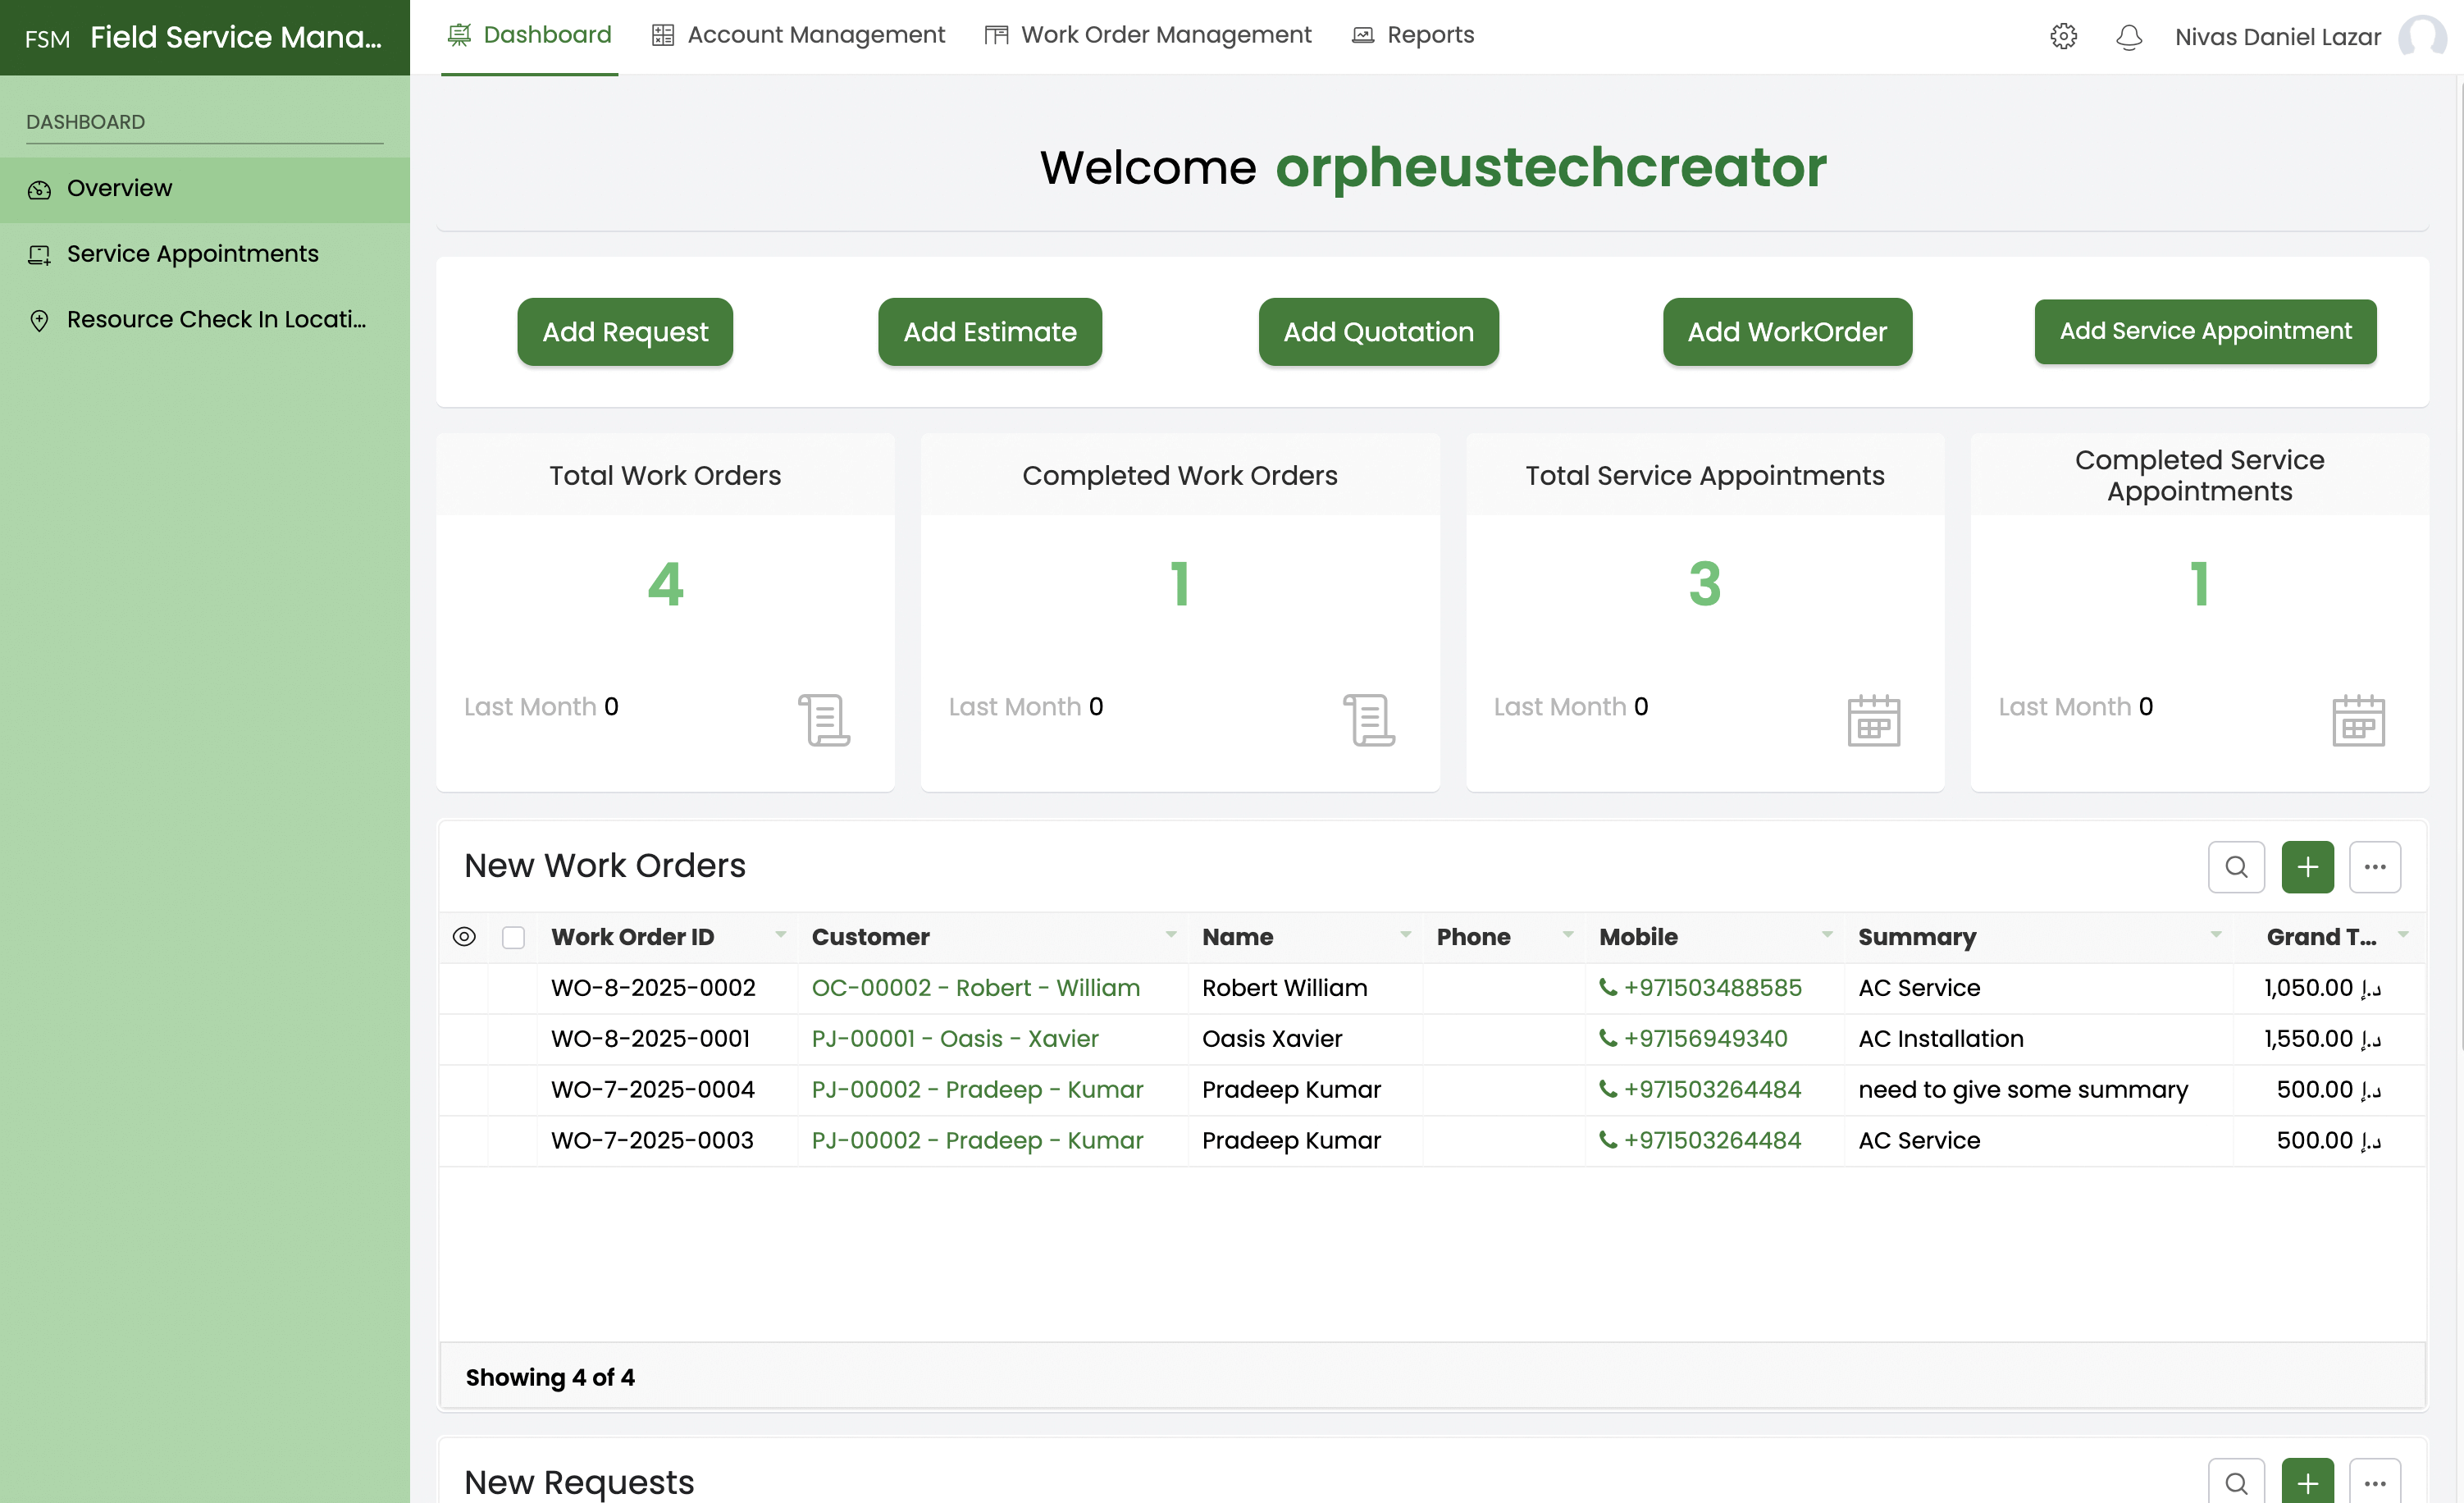
Task: Open customer link PJ-00001 - Oasis - Xavier
Action: click(954, 1038)
